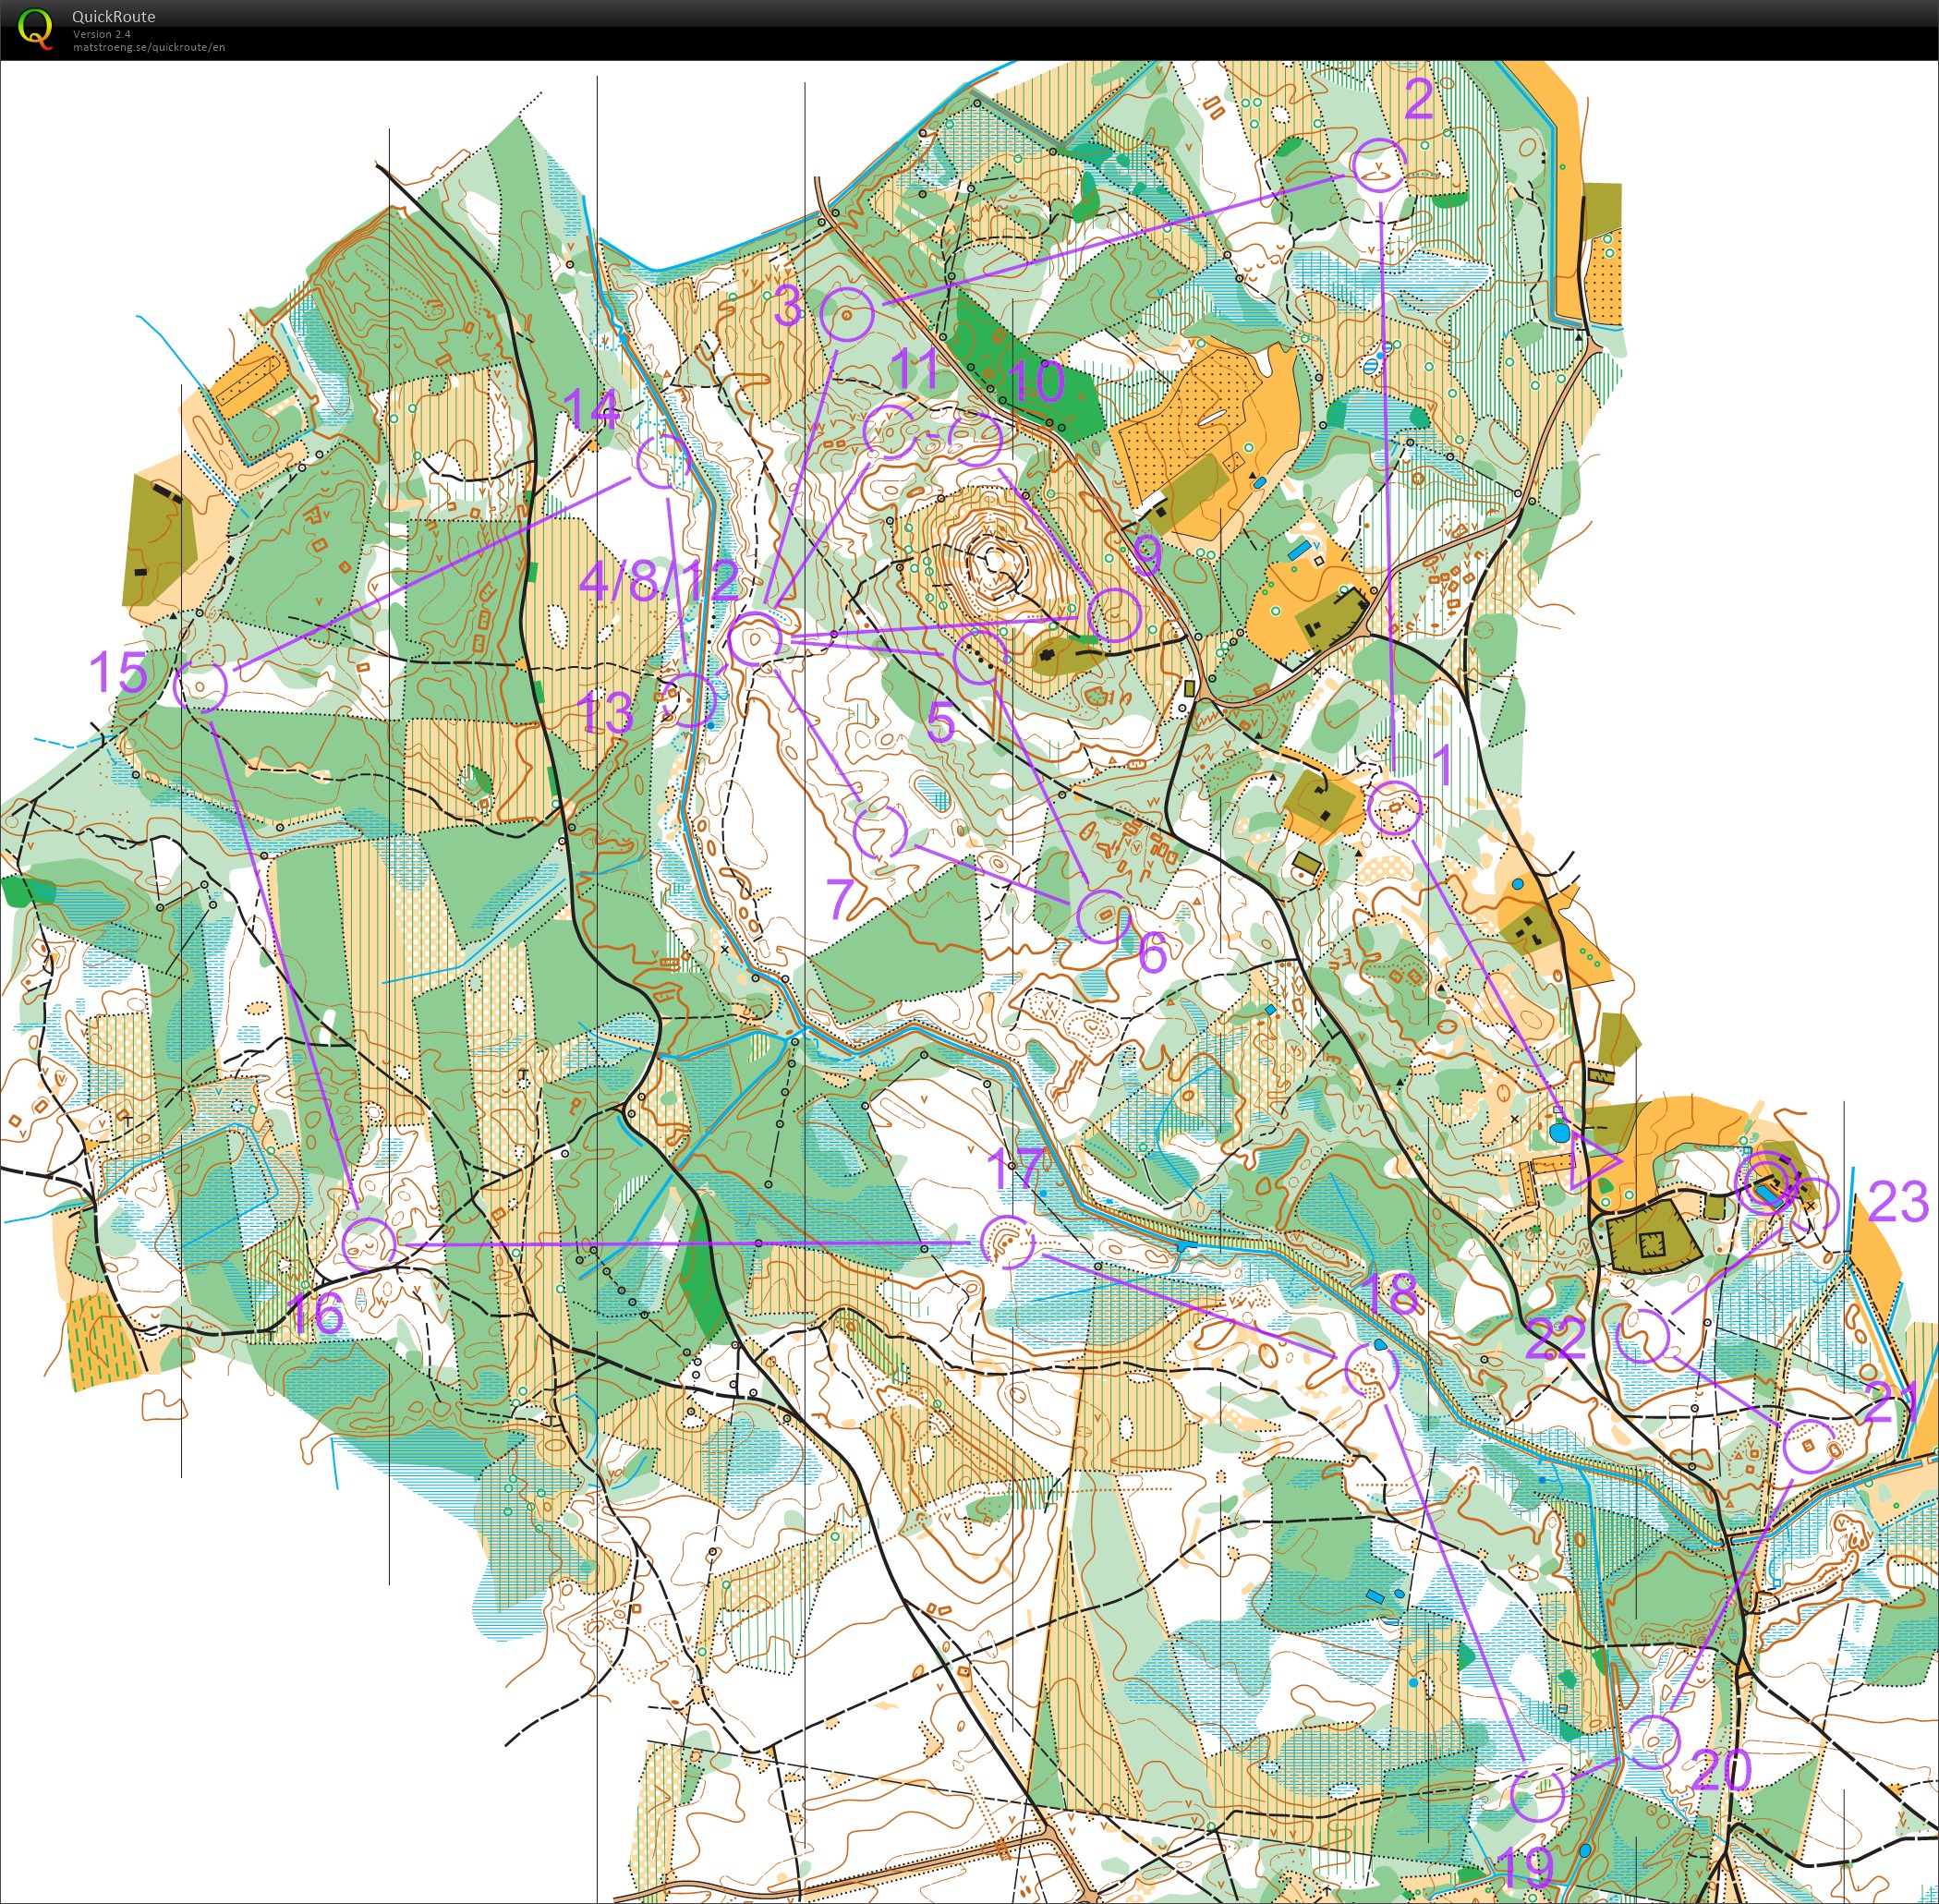Image resolution: width=1939 pixels, height=1904 pixels.
Task: Select control circle number 16
Action: click(369, 1244)
